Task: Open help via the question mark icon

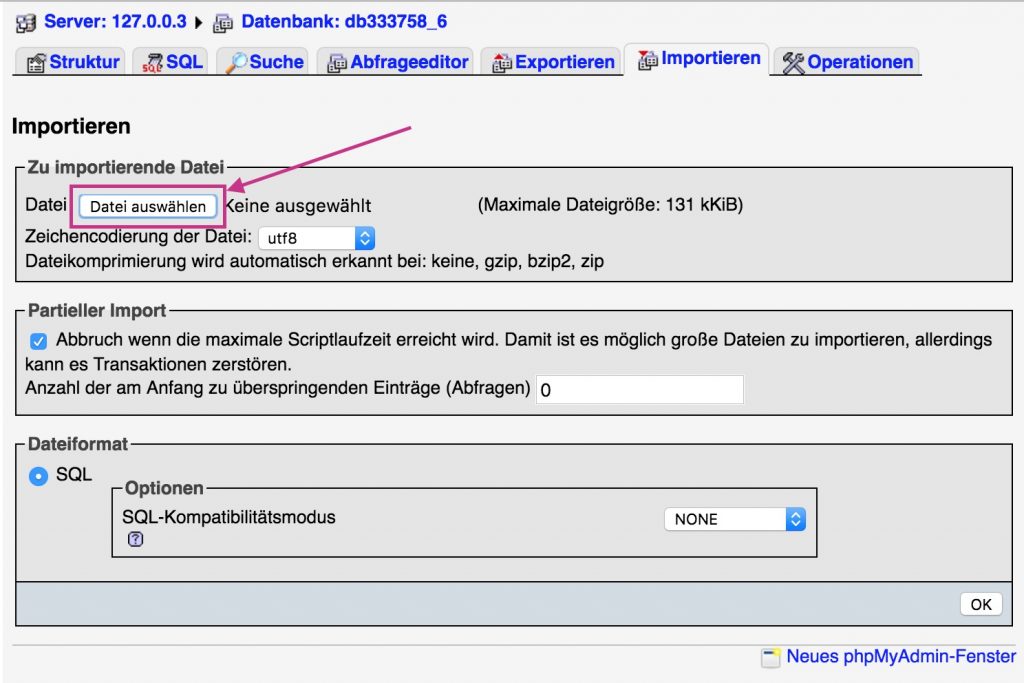Action: tap(133, 539)
